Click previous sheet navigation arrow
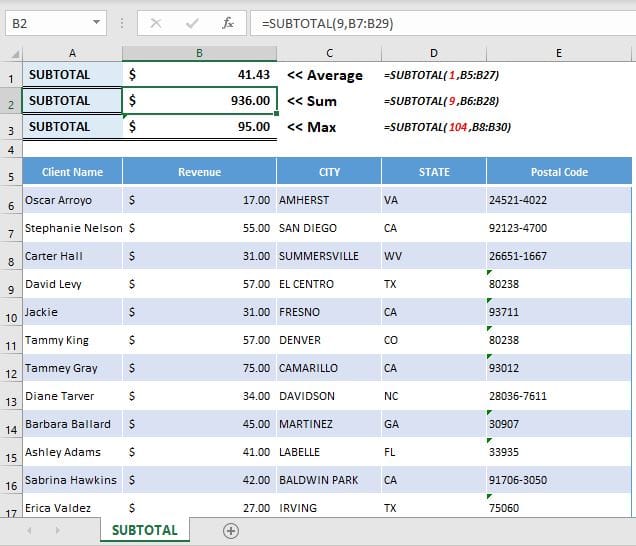Image resolution: width=636 pixels, height=546 pixels. tap(29, 530)
